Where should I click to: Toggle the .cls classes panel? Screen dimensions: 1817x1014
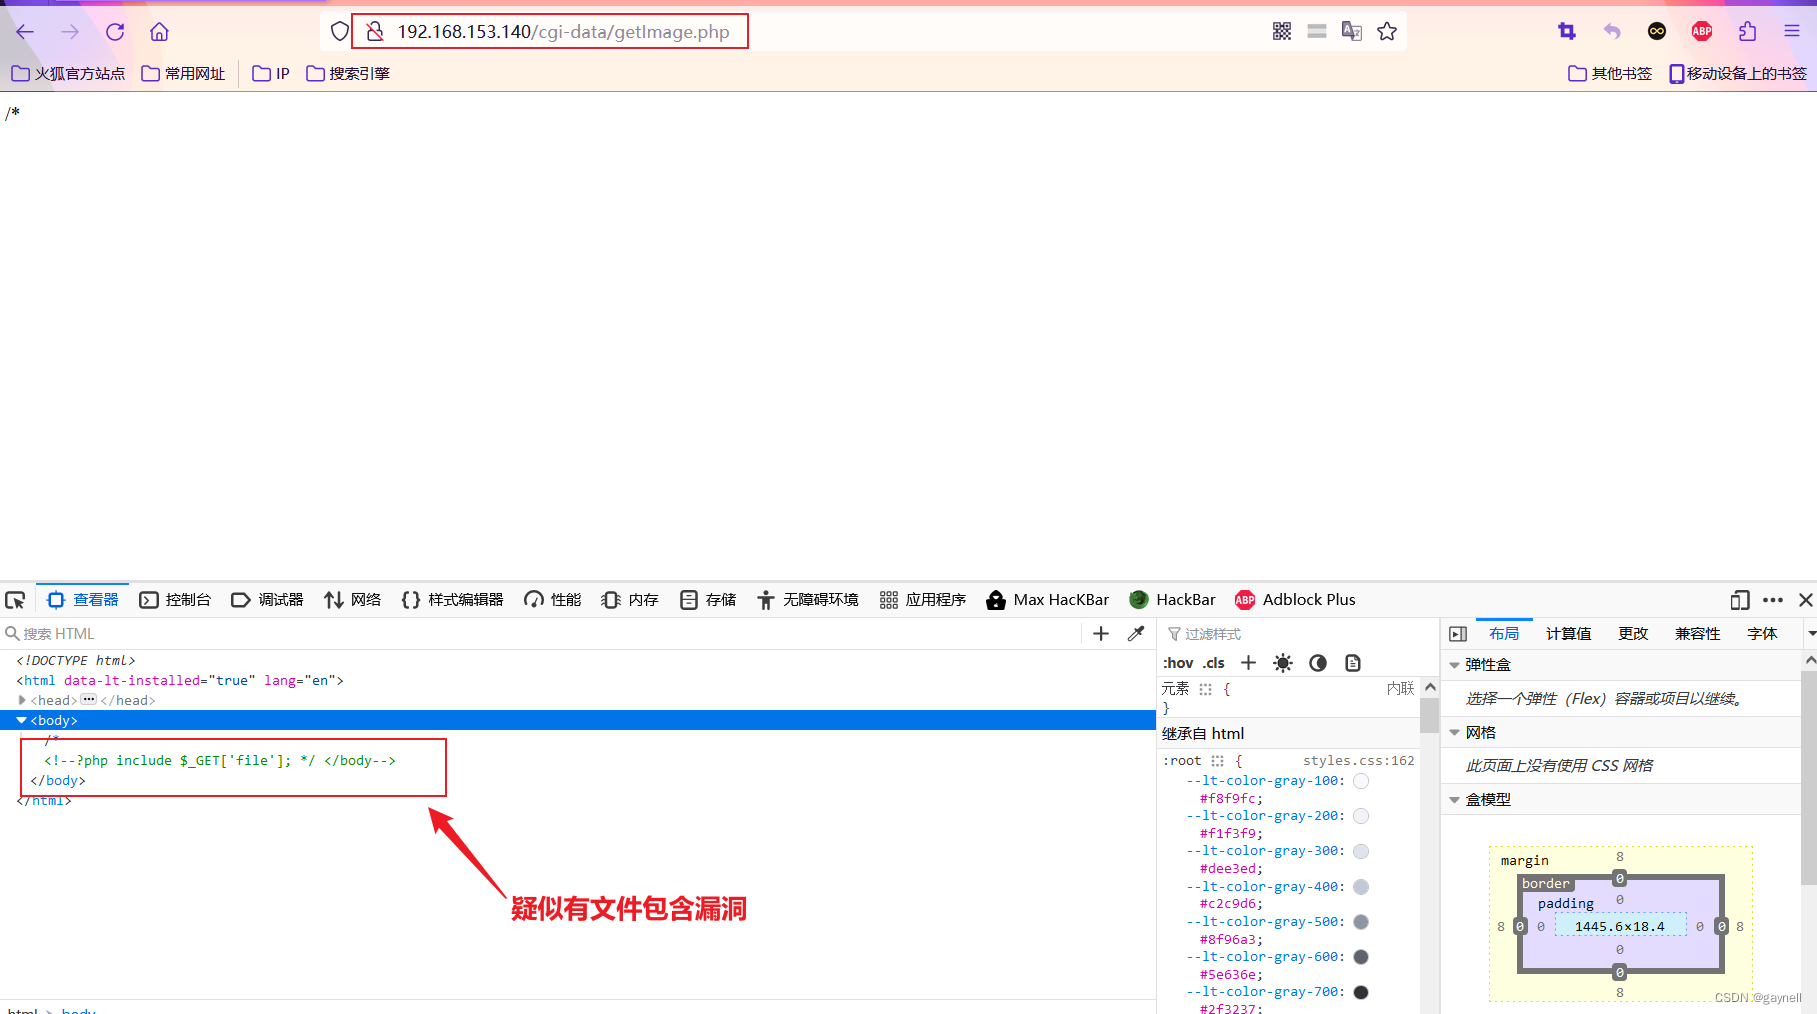click(x=1214, y=663)
